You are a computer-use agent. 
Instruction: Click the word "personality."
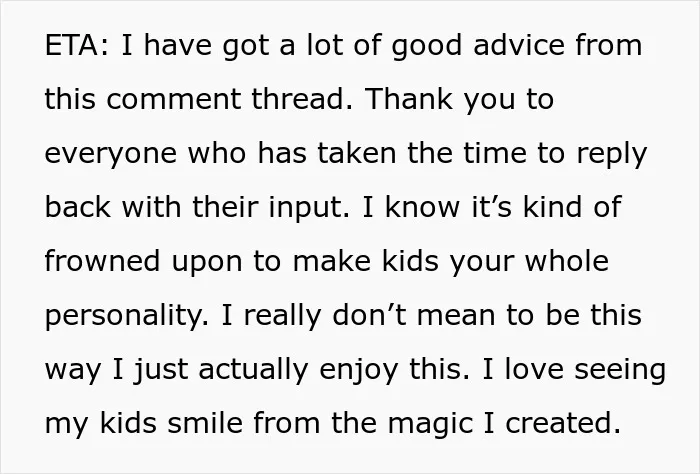(127, 317)
